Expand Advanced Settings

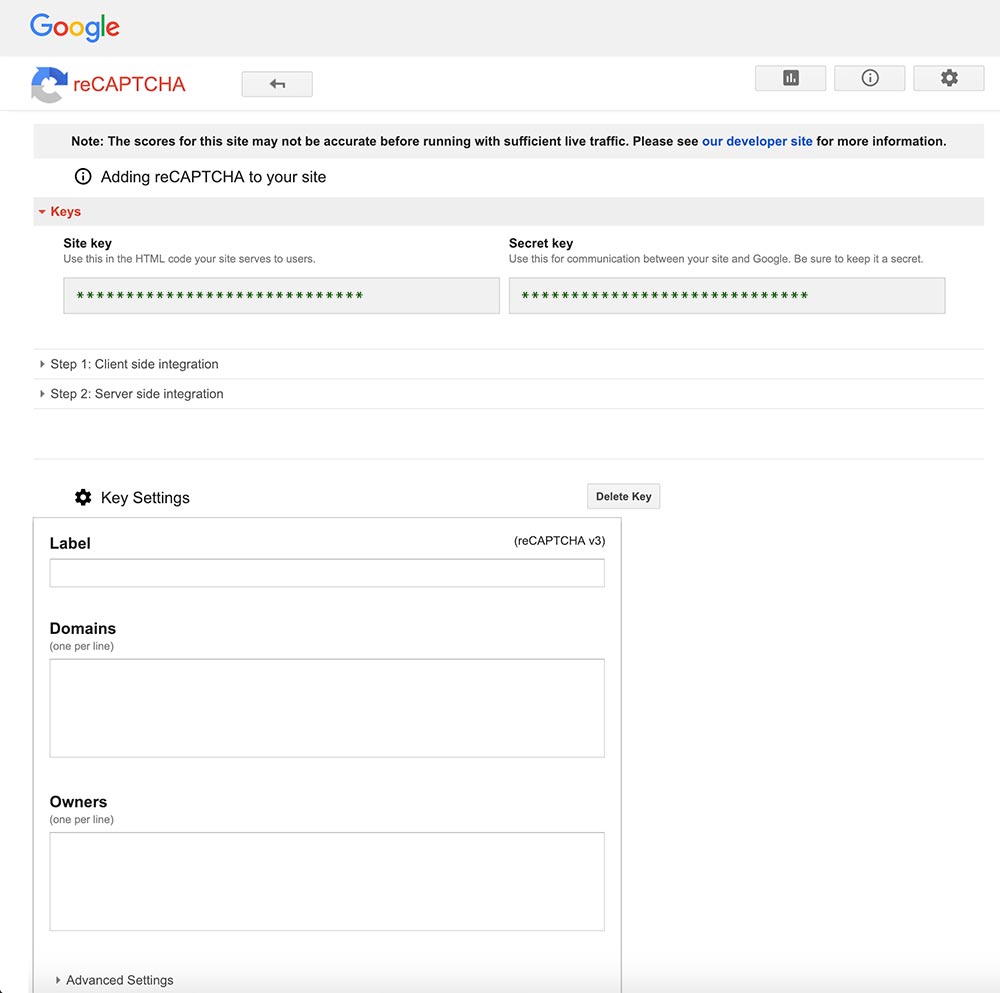point(114,980)
